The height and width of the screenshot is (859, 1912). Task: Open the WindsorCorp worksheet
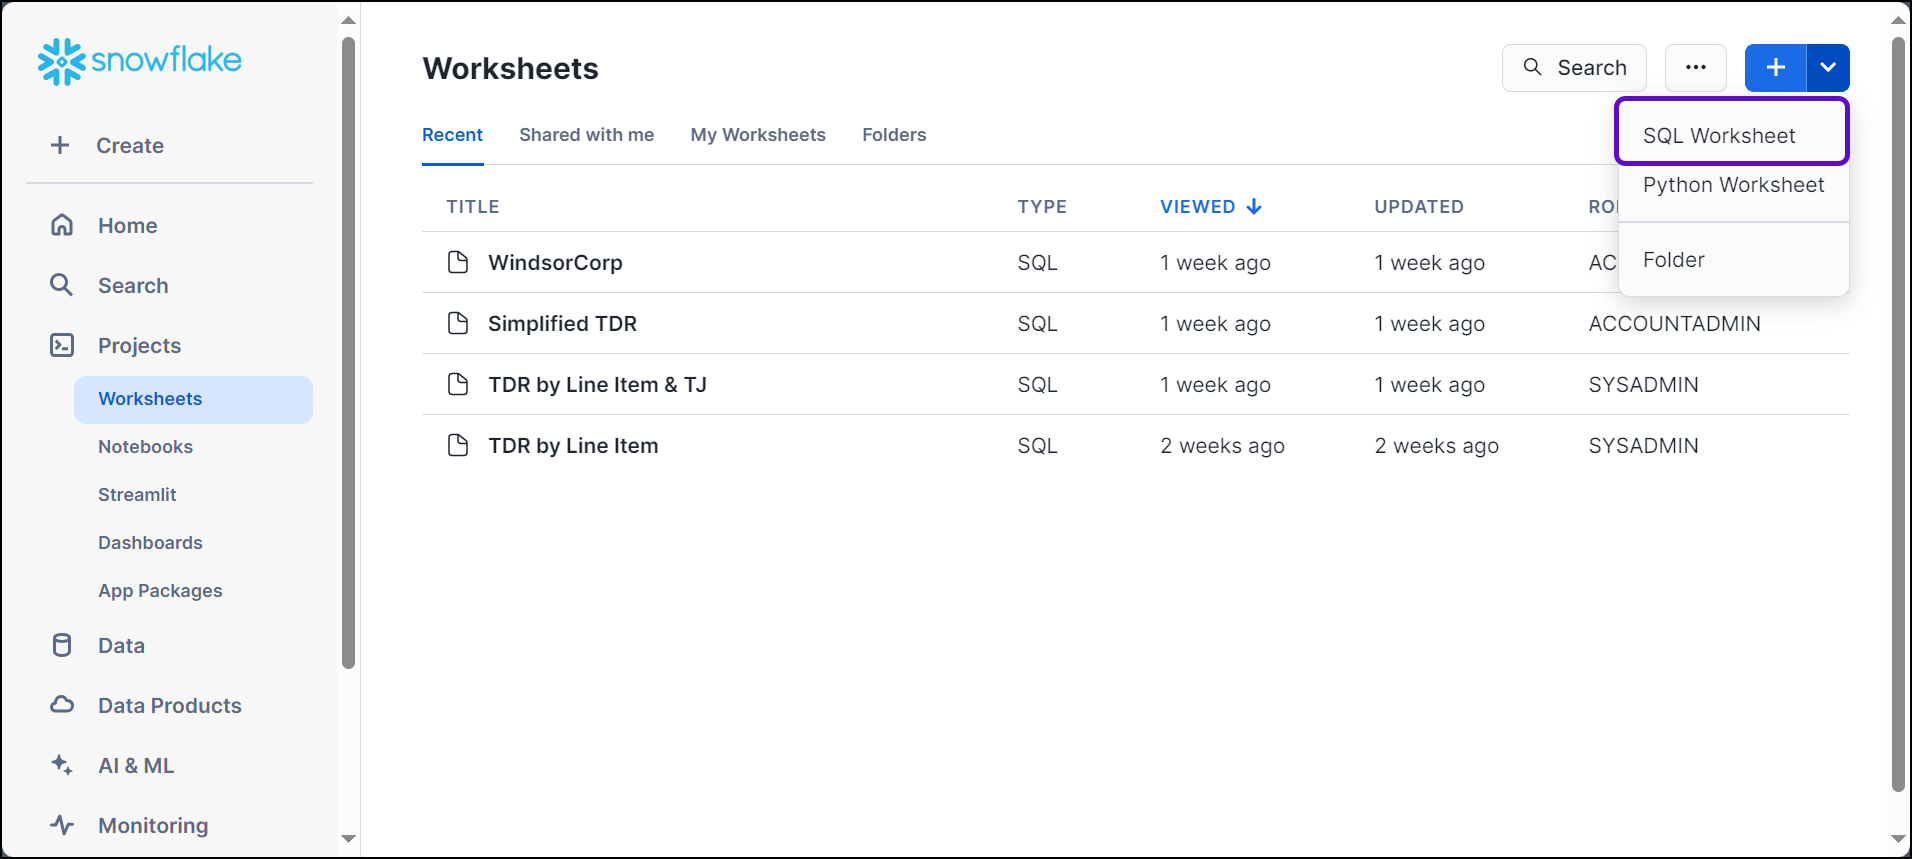pyautogui.click(x=555, y=263)
